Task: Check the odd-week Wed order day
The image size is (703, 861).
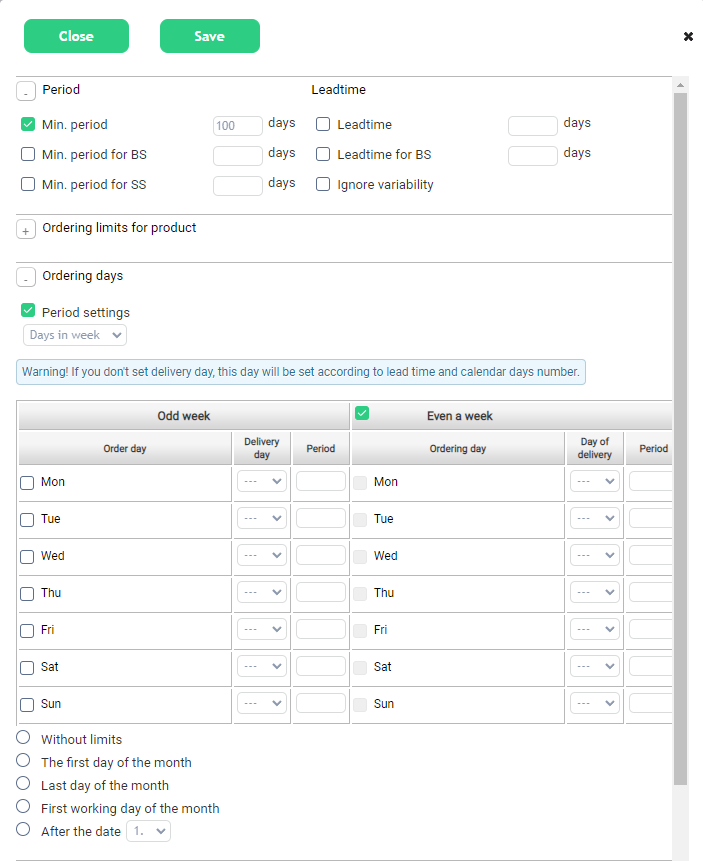Action: pyautogui.click(x=28, y=557)
